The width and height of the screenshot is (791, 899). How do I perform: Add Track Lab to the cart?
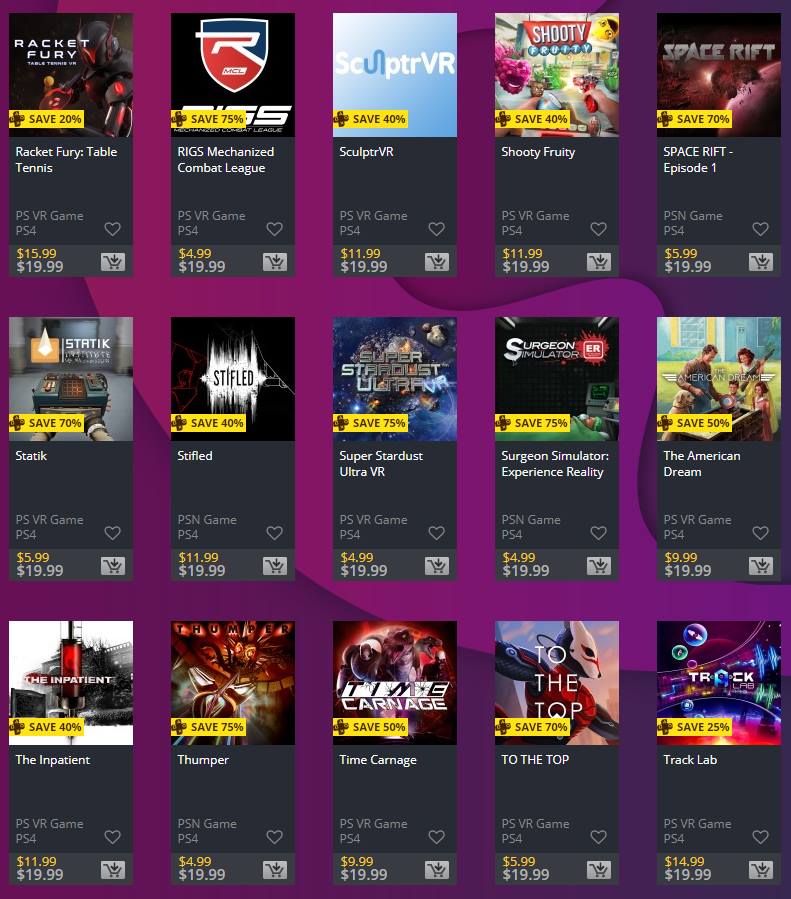761,870
